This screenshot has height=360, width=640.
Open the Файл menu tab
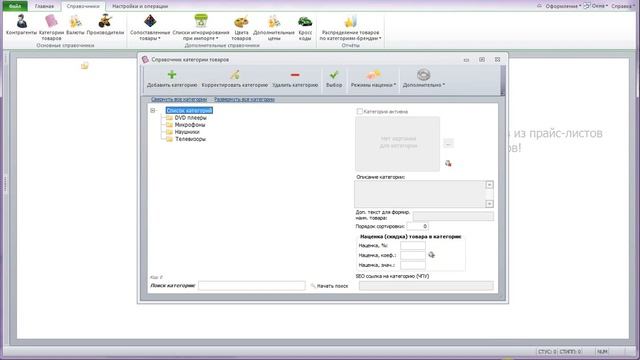15,6
